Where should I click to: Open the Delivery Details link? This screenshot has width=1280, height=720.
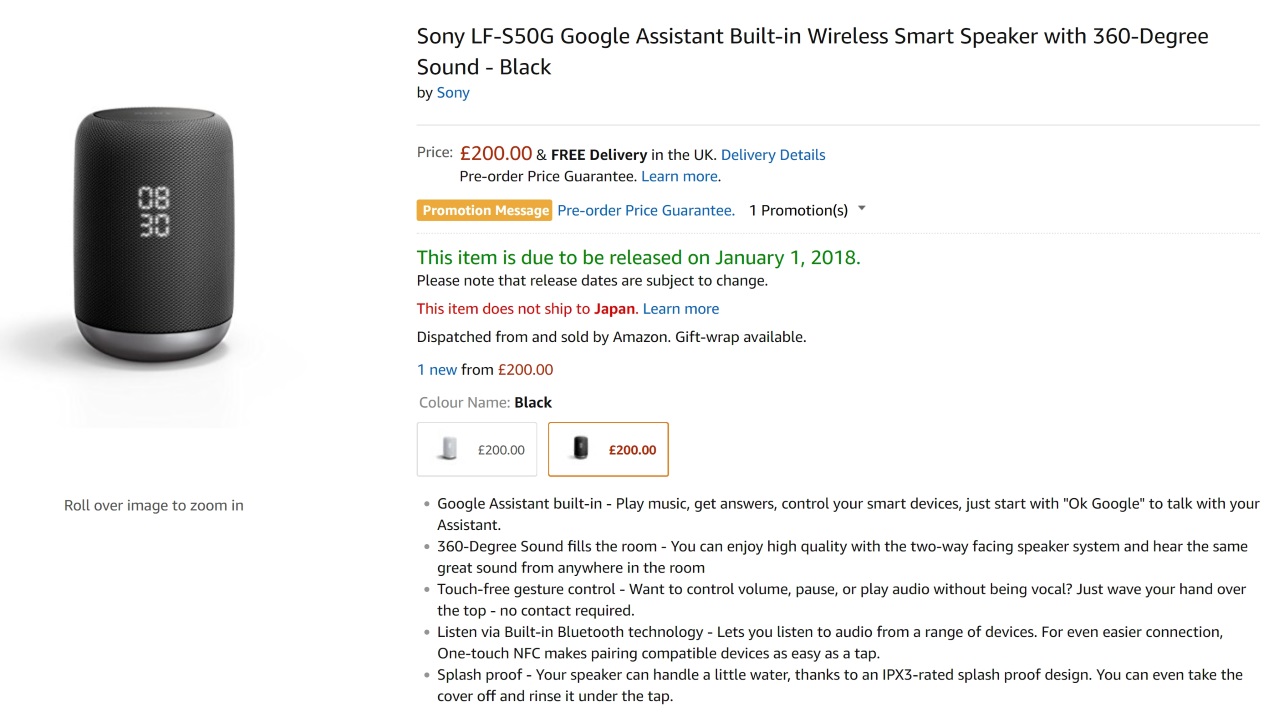[773, 155]
